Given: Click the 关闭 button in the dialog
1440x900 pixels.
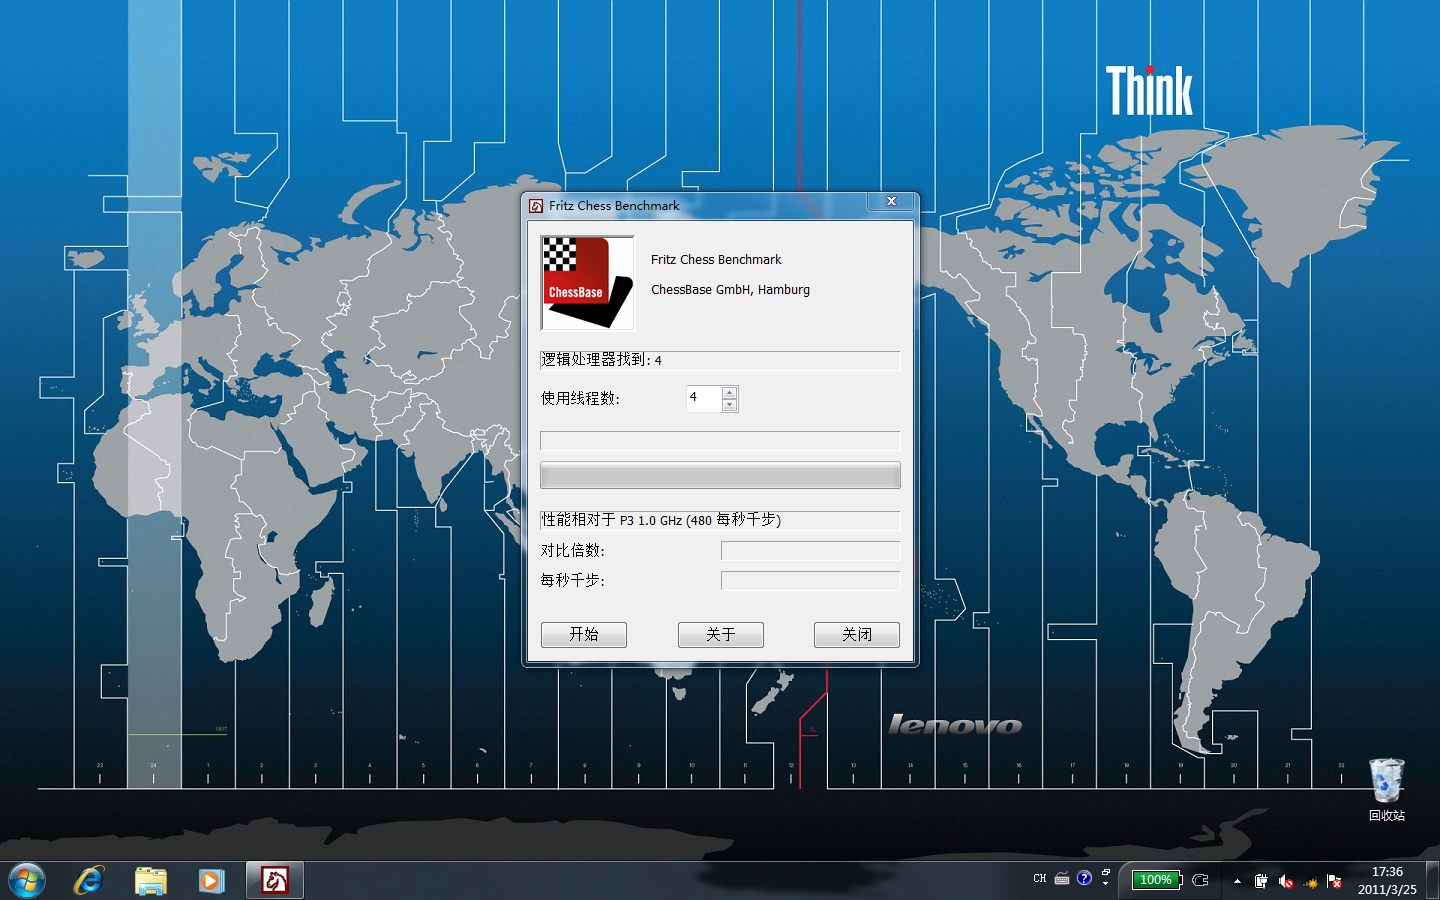Looking at the screenshot, I should click(857, 634).
